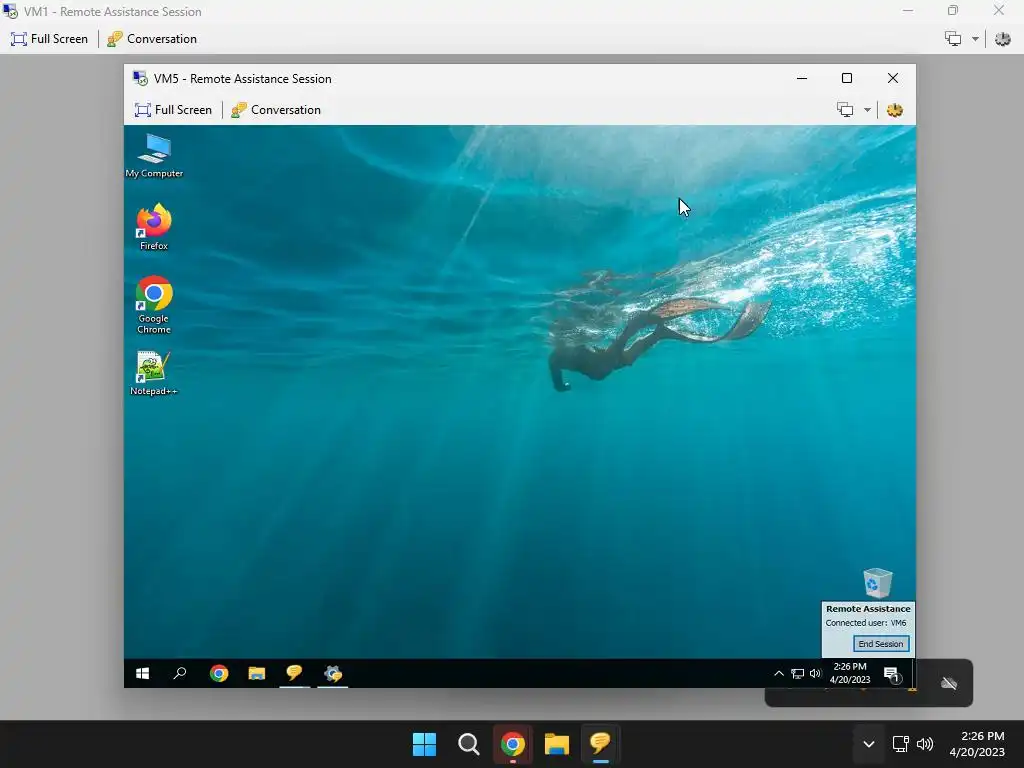Image resolution: width=1024 pixels, height=768 pixels.
Task: Select gear-chat app on remote taskbar
Action: (x=332, y=673)
